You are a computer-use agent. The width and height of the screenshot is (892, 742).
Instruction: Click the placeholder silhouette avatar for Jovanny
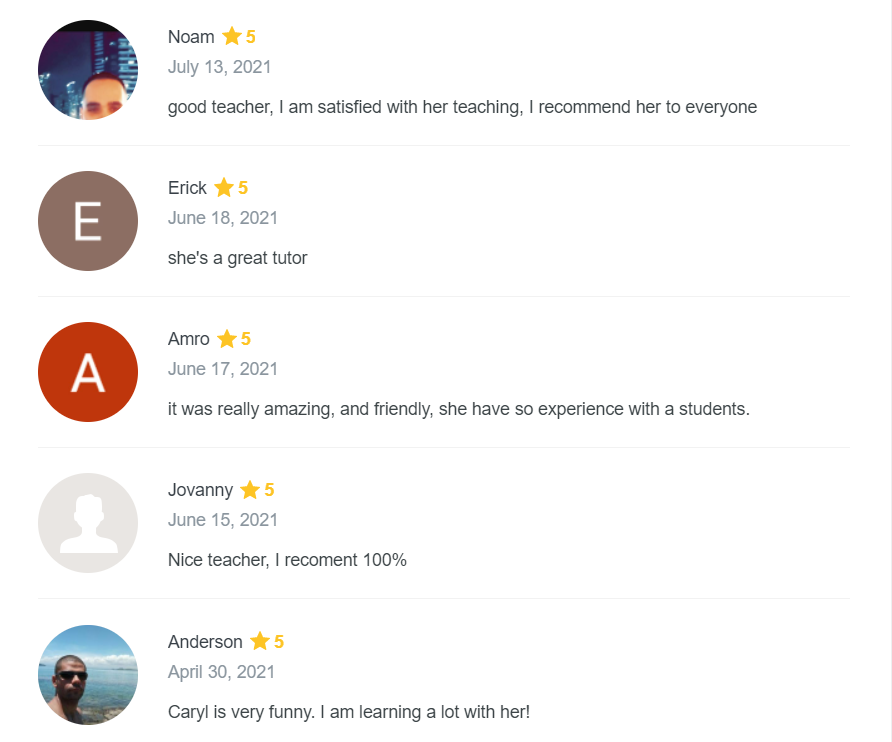coord(88,523)
